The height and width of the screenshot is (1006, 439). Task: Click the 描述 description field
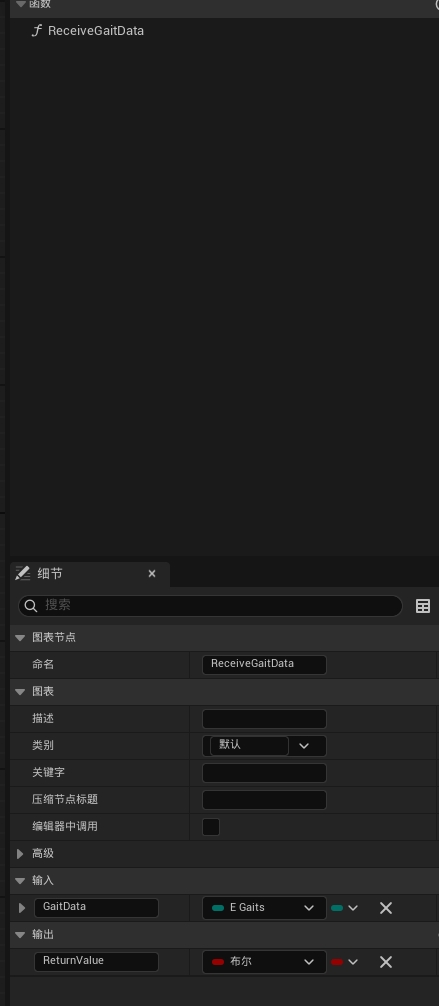264,719
